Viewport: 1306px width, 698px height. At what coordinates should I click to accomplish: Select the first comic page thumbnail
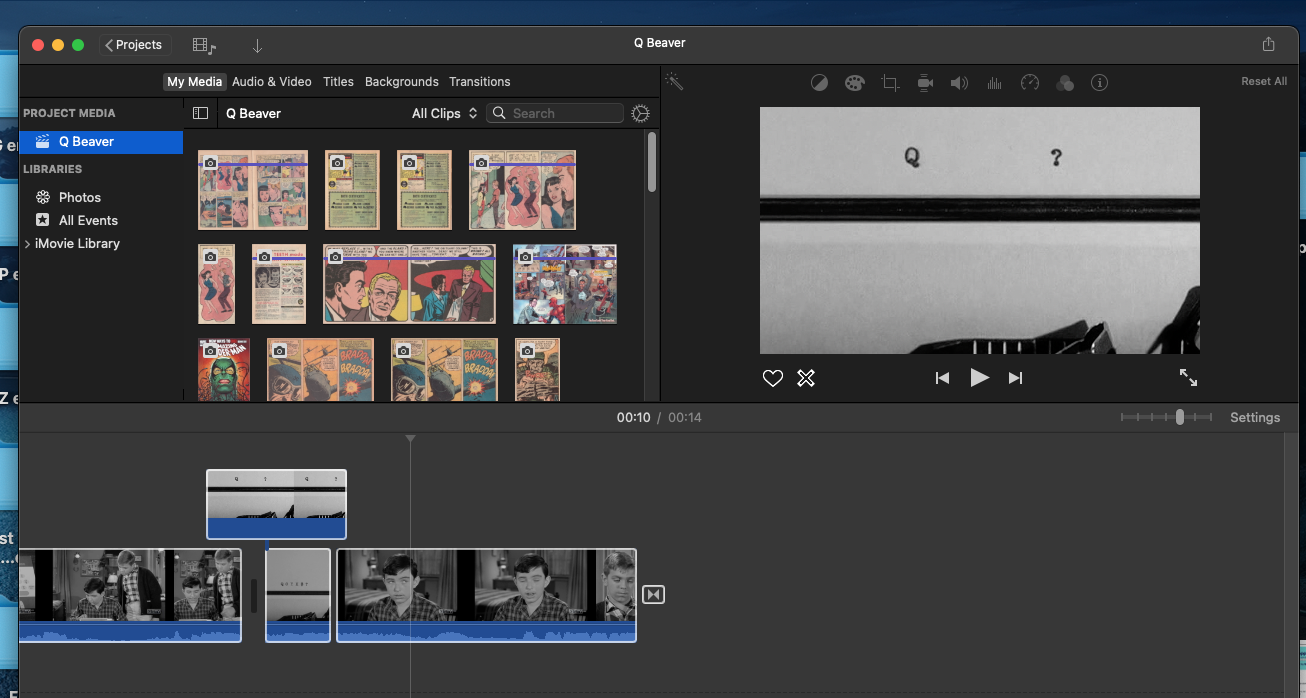point(253,190)
